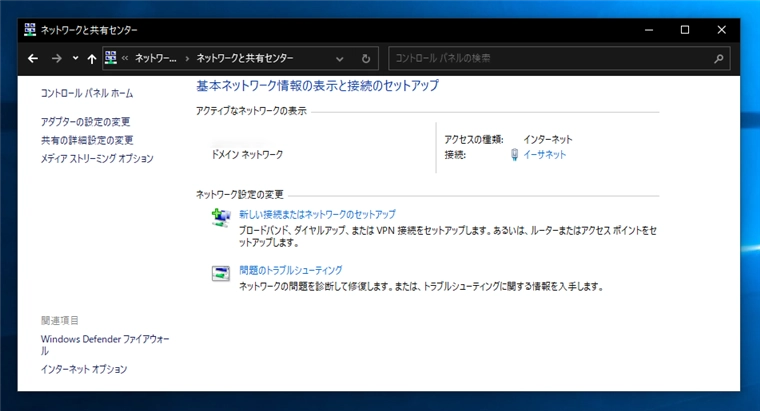Open 共有の詳細設定の変更

pyautogui.click(x=87, y=140)
